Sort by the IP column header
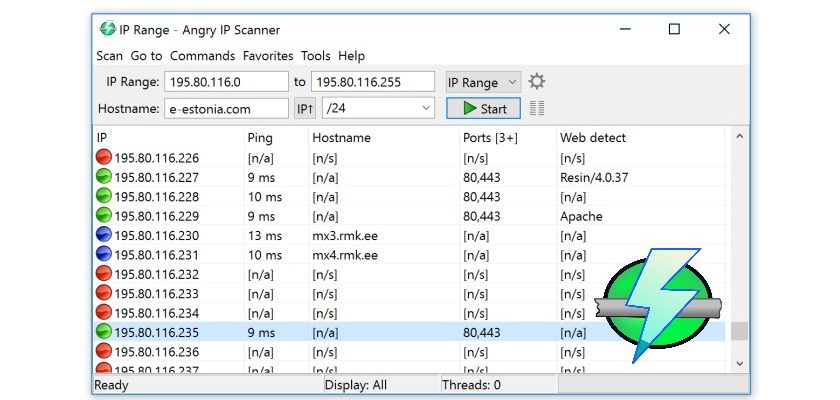 click(168, 138)
